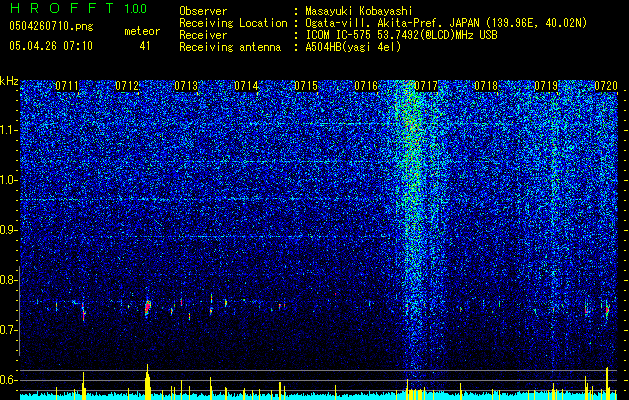629x400 pixels.
Task: Click the 0715 time marker
Action: tap(306, 85)
